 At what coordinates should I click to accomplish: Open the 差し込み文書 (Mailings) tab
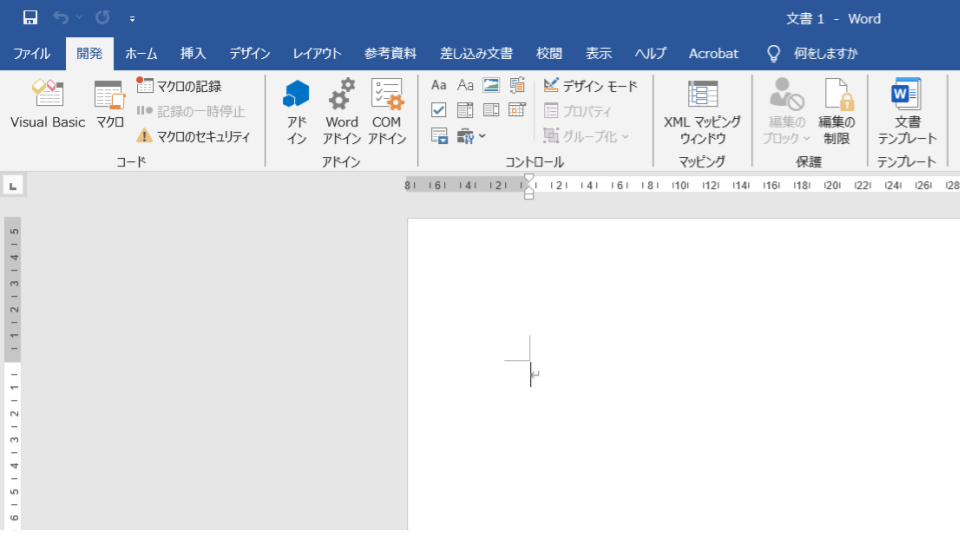(476, 54)
